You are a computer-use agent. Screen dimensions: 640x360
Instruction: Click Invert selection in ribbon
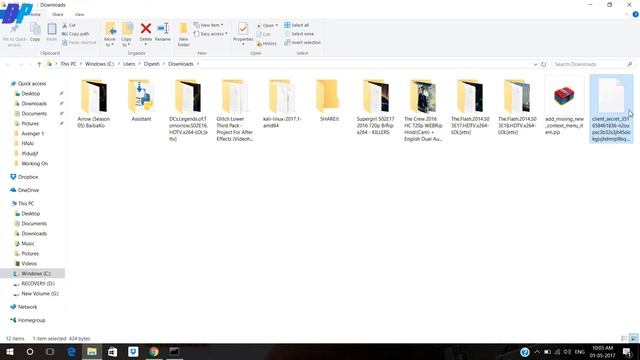point(302,42)
